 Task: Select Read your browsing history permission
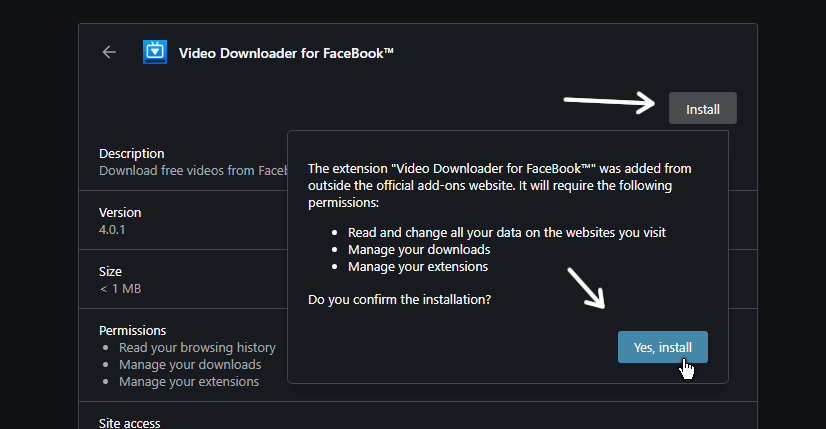[x=197, y=348]
